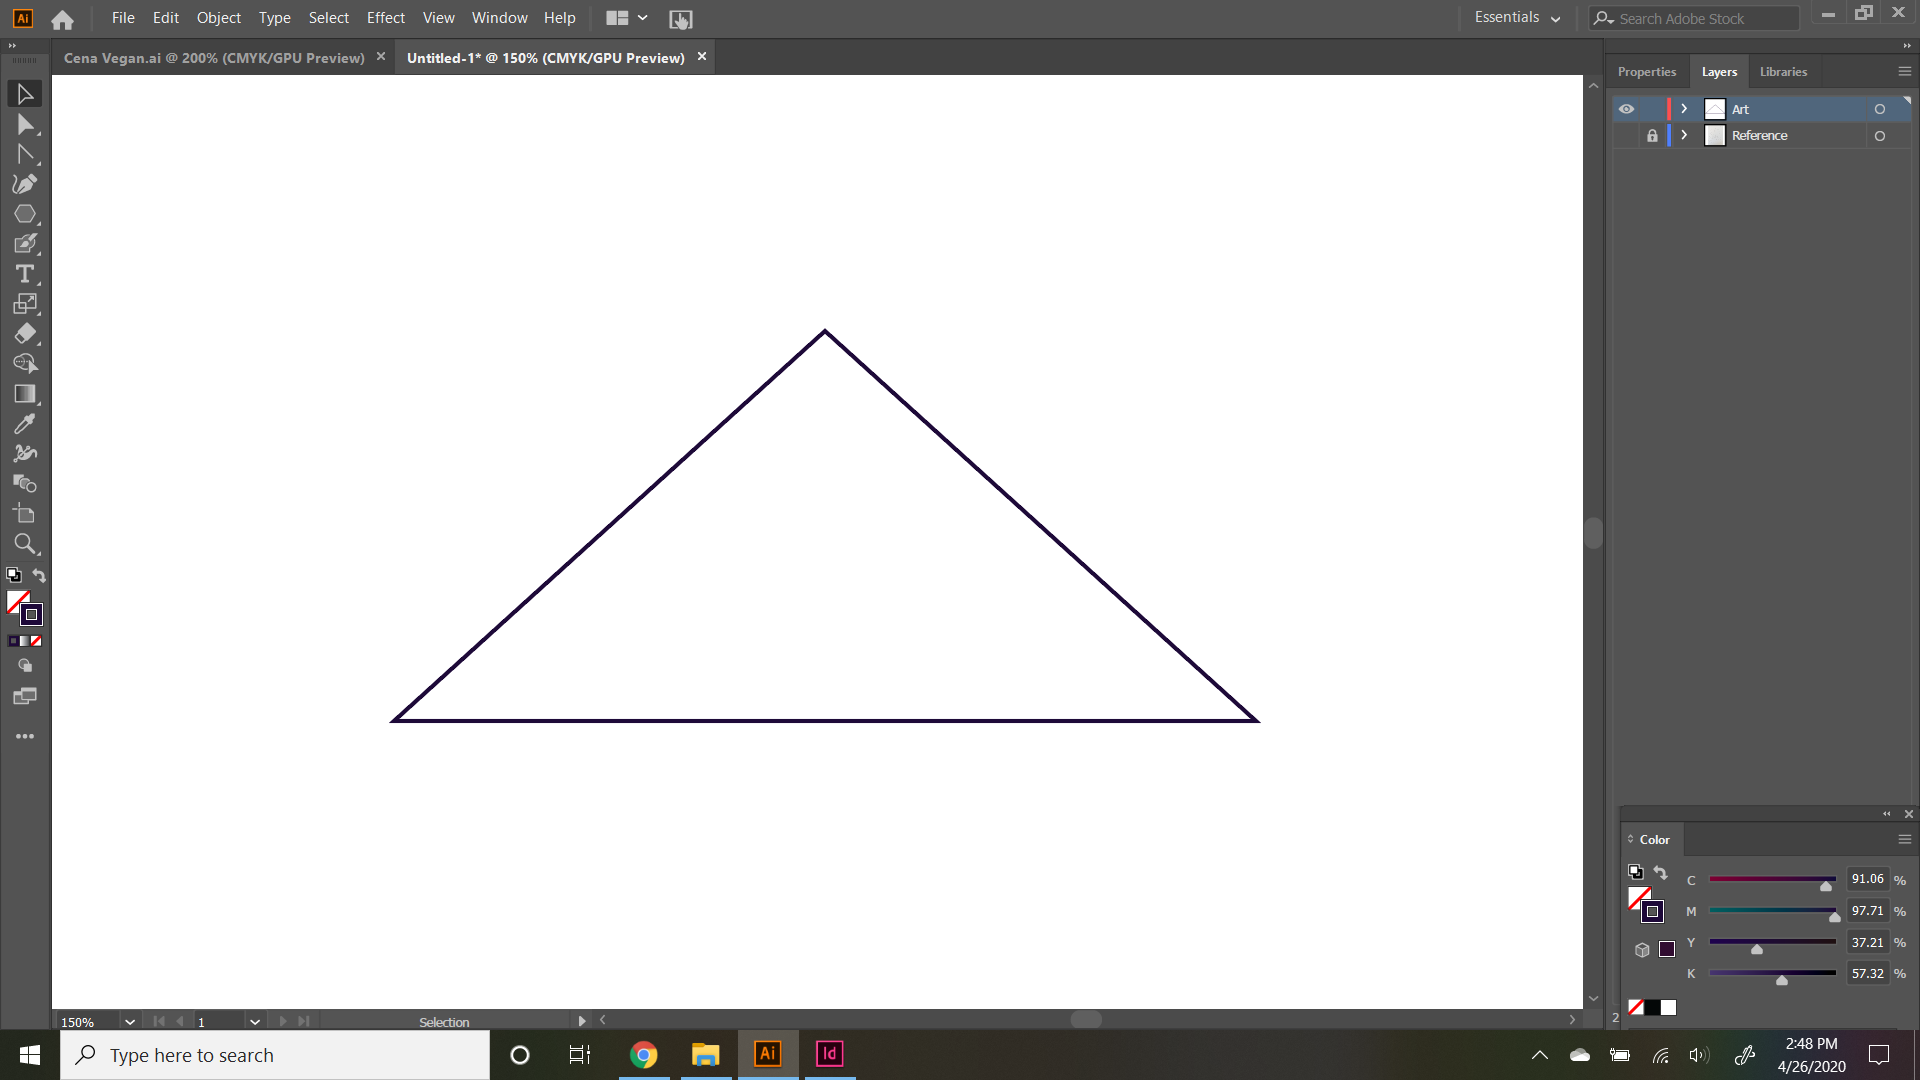Screen dimensions: 1920x1080
Task: Open the Color panel flyout menu
Action: [1905, 839]
